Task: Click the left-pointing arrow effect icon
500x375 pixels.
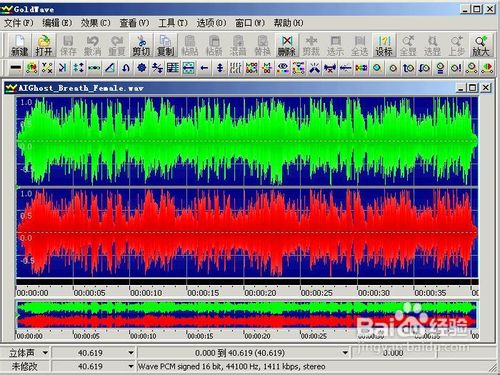Action: click(204, 68)
